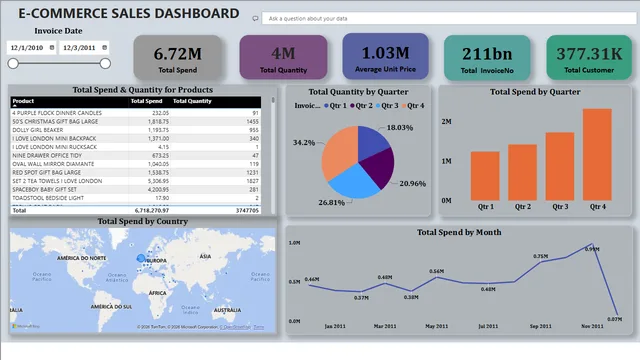Viewport: 640px width, 360px height.
Task: Click the 0.46M starting point on line chart
Action: (310, 285)
